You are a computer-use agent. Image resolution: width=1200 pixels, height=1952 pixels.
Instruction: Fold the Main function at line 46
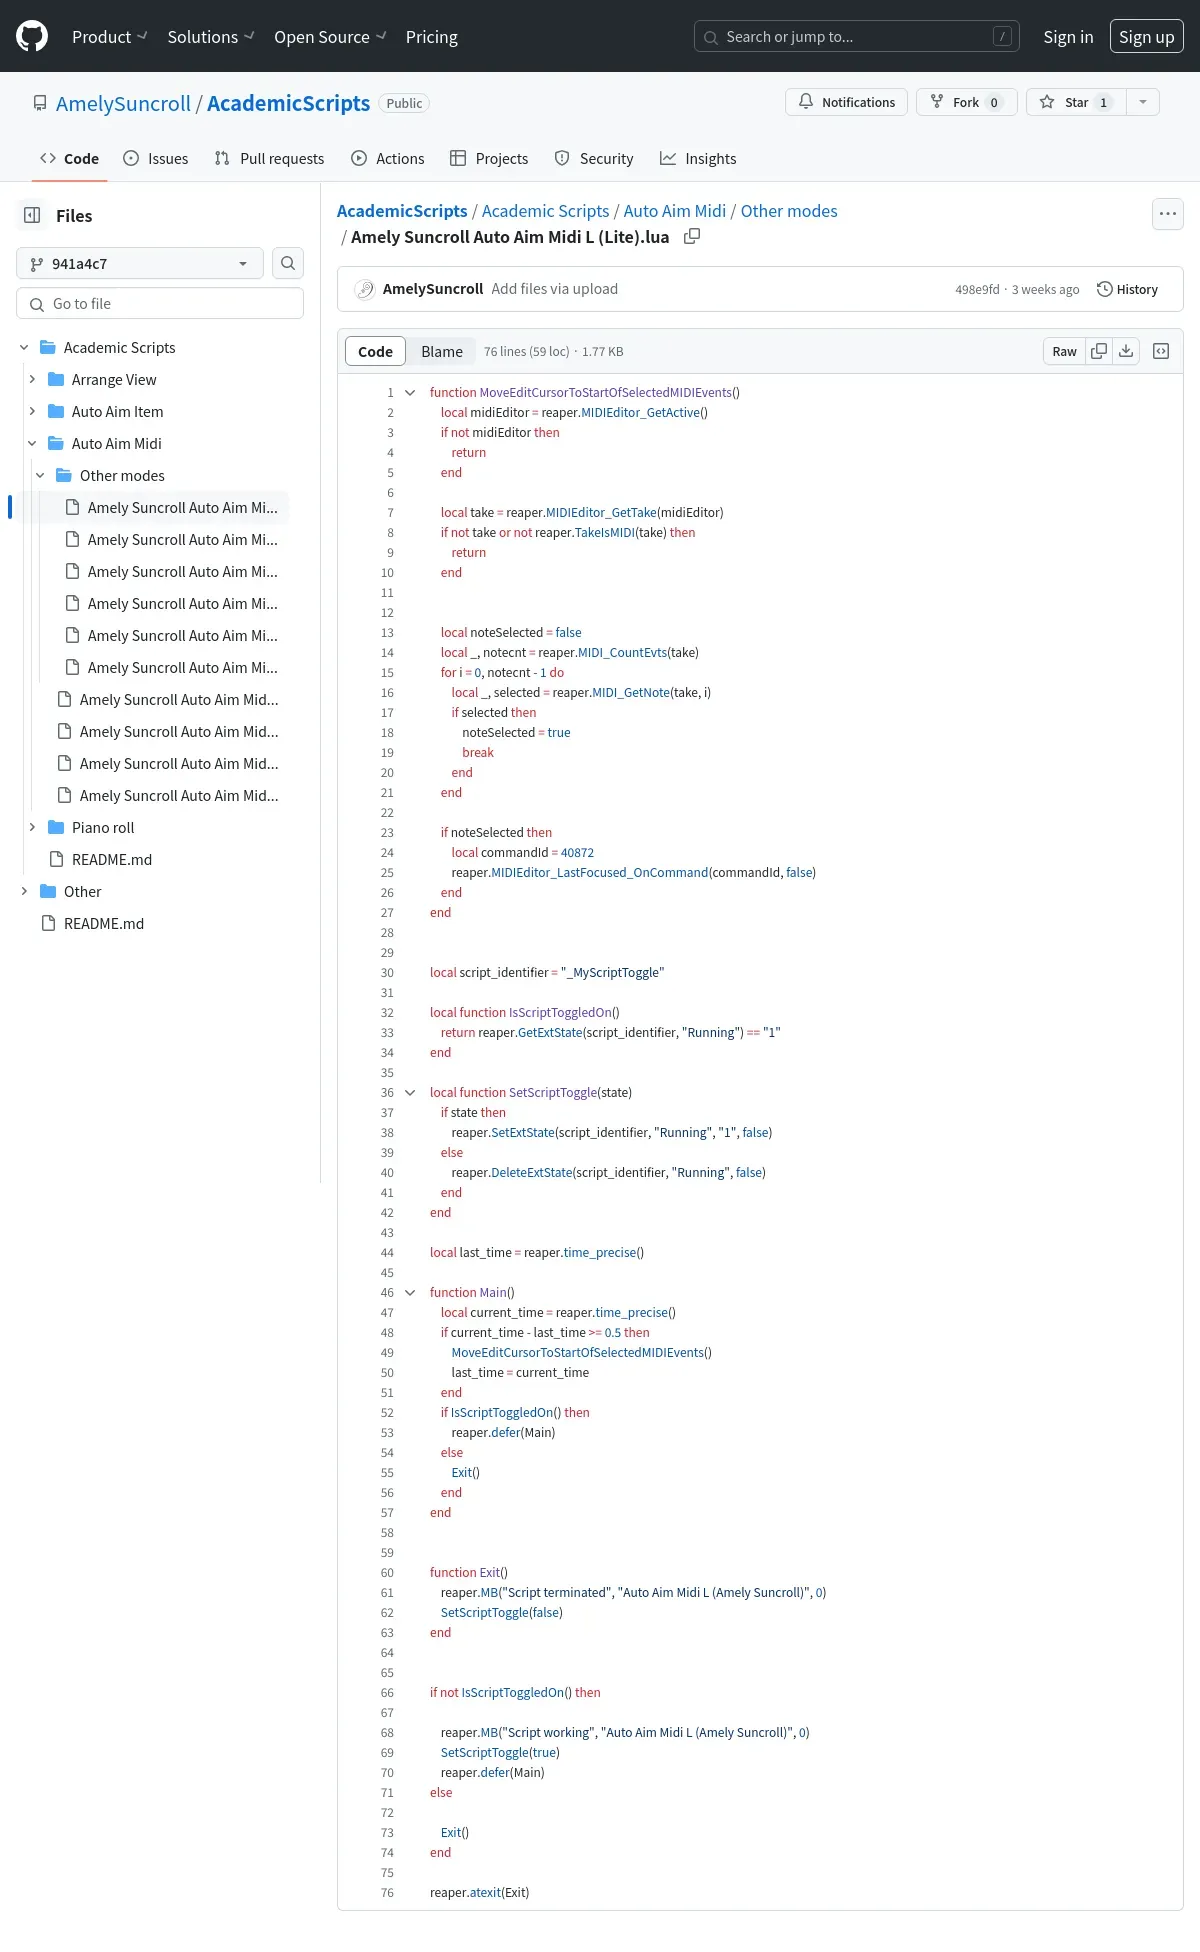(x=410, y=1292)
